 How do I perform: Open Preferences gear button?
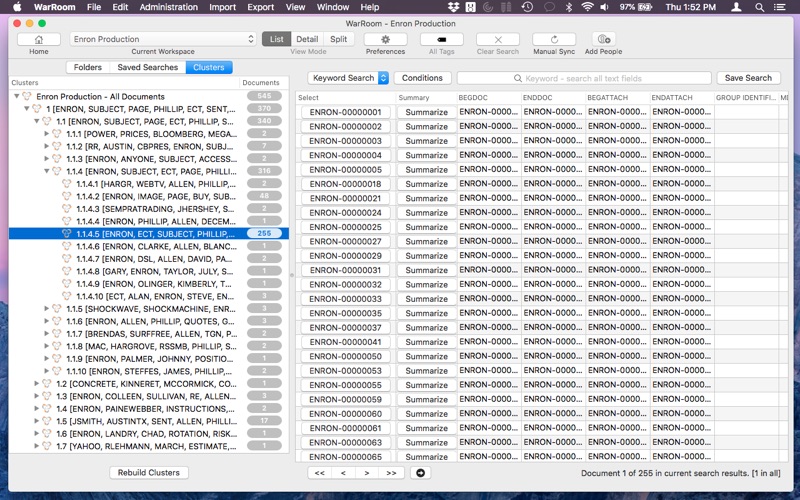(385, 39)
